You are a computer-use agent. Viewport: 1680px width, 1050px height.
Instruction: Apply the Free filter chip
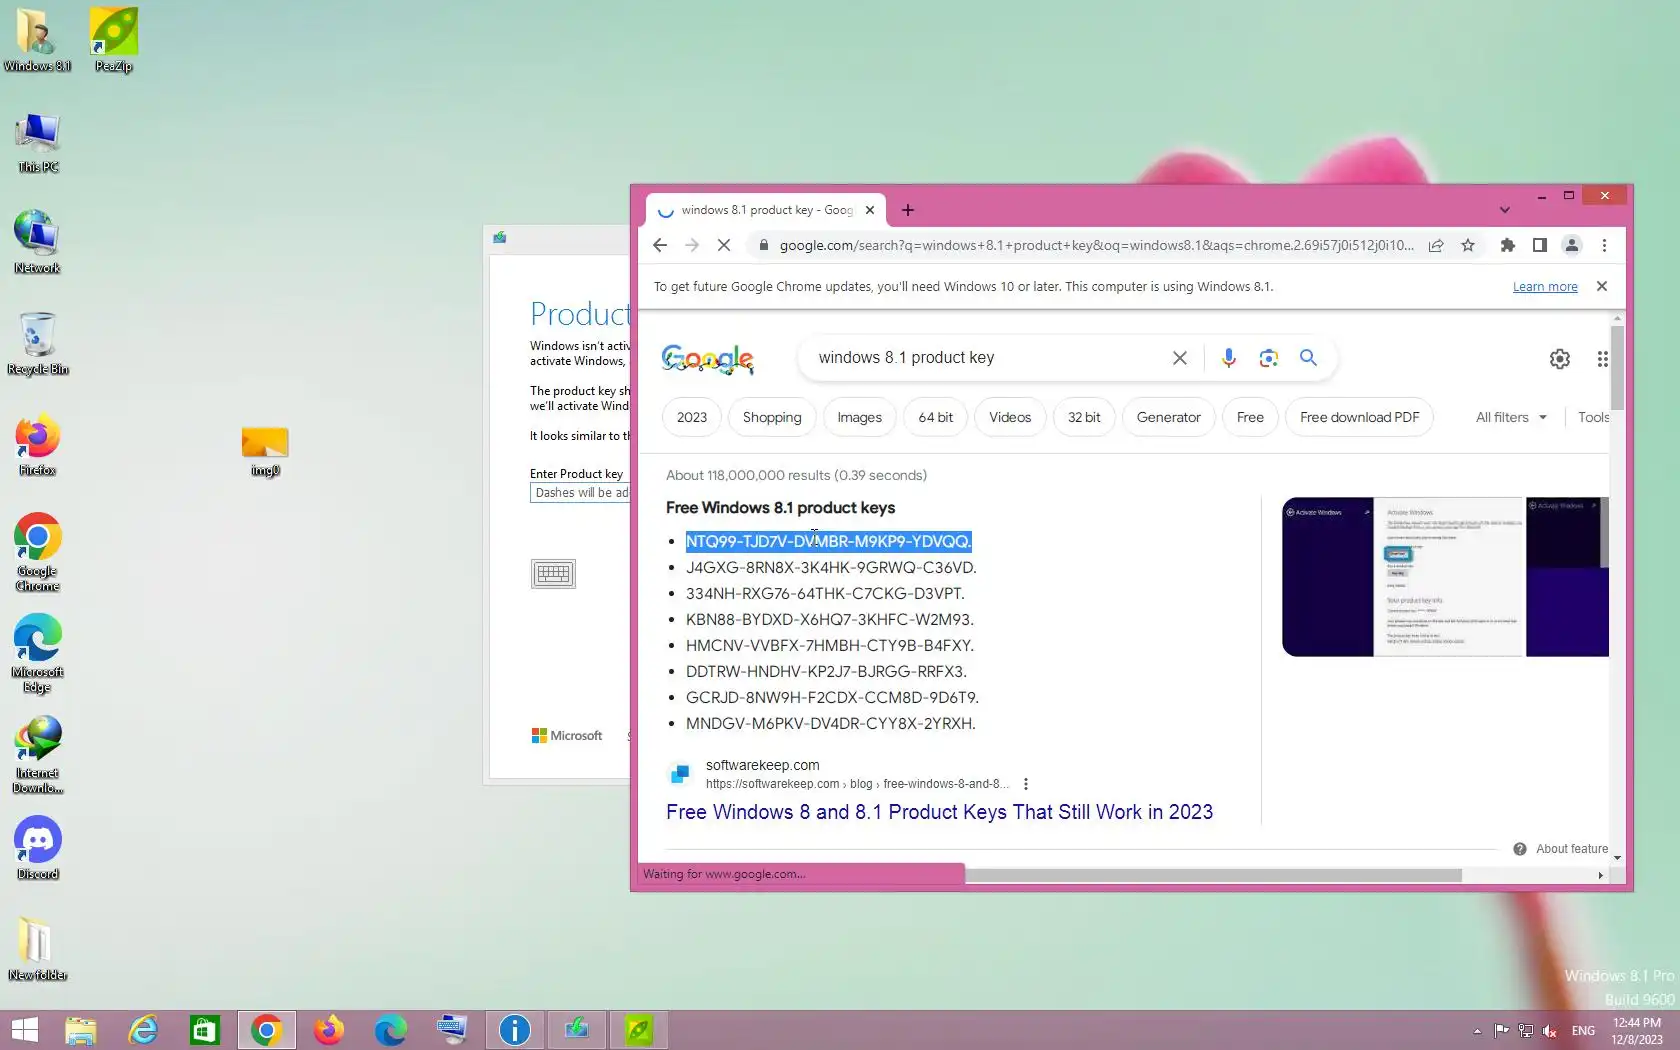[1250, 417]
